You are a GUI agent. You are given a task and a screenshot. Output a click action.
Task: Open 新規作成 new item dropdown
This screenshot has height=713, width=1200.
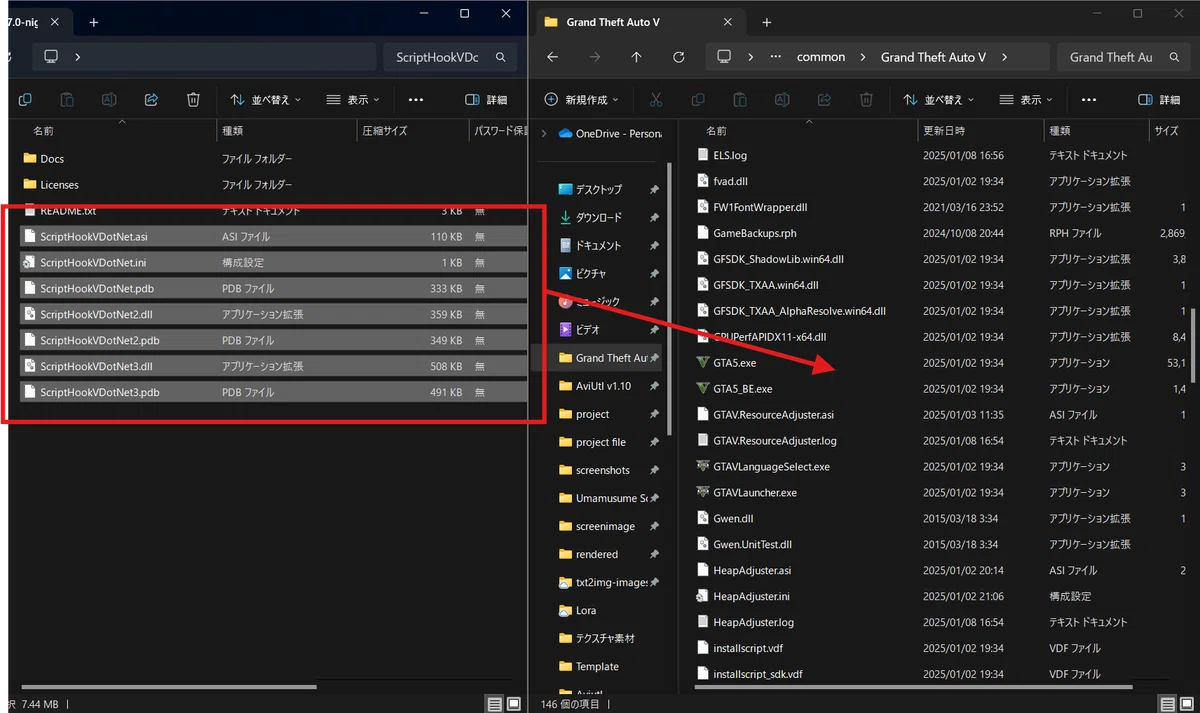point(581,100)
